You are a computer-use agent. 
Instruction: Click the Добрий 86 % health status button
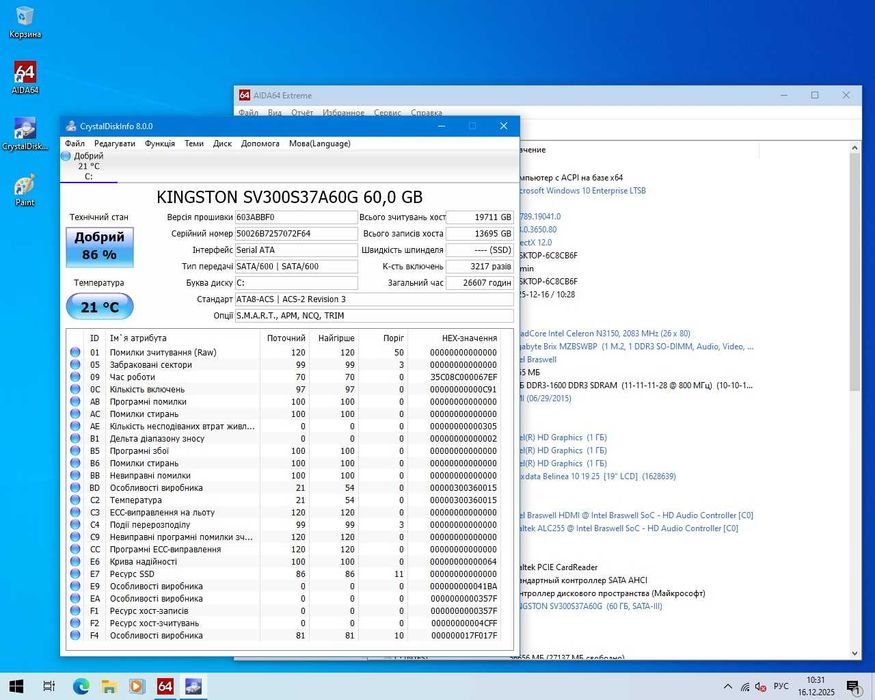[x=99, y=246]
